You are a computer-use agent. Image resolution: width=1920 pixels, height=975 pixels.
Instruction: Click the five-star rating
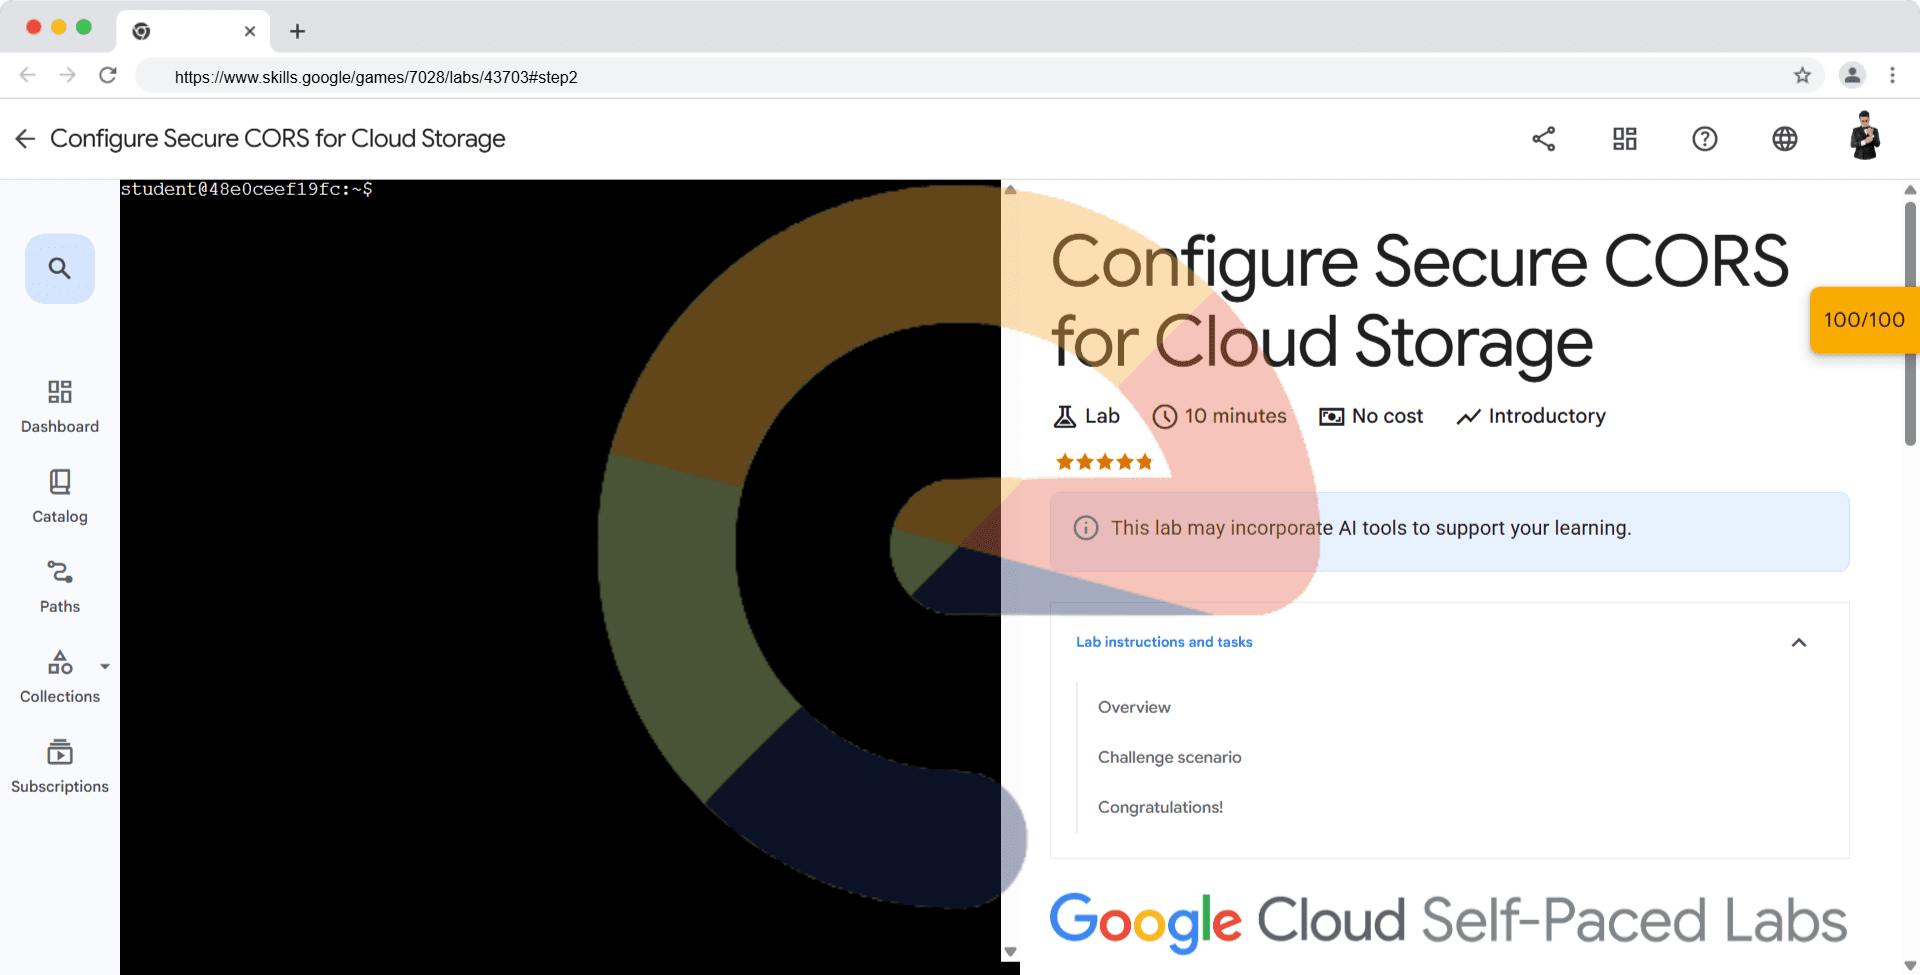coord(1104,462)
